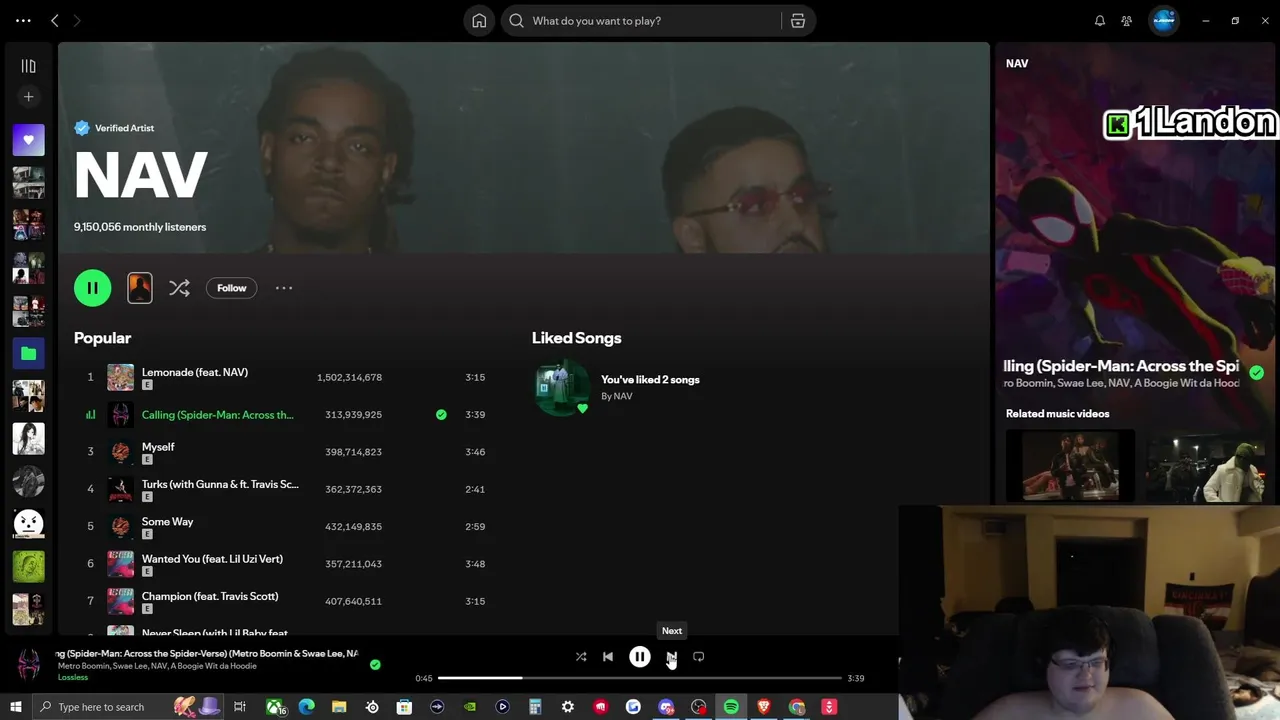Click Myself album art thumbnail
Image resolution: width=1280 pixels, height=720 pixels.
coord(121,452)
